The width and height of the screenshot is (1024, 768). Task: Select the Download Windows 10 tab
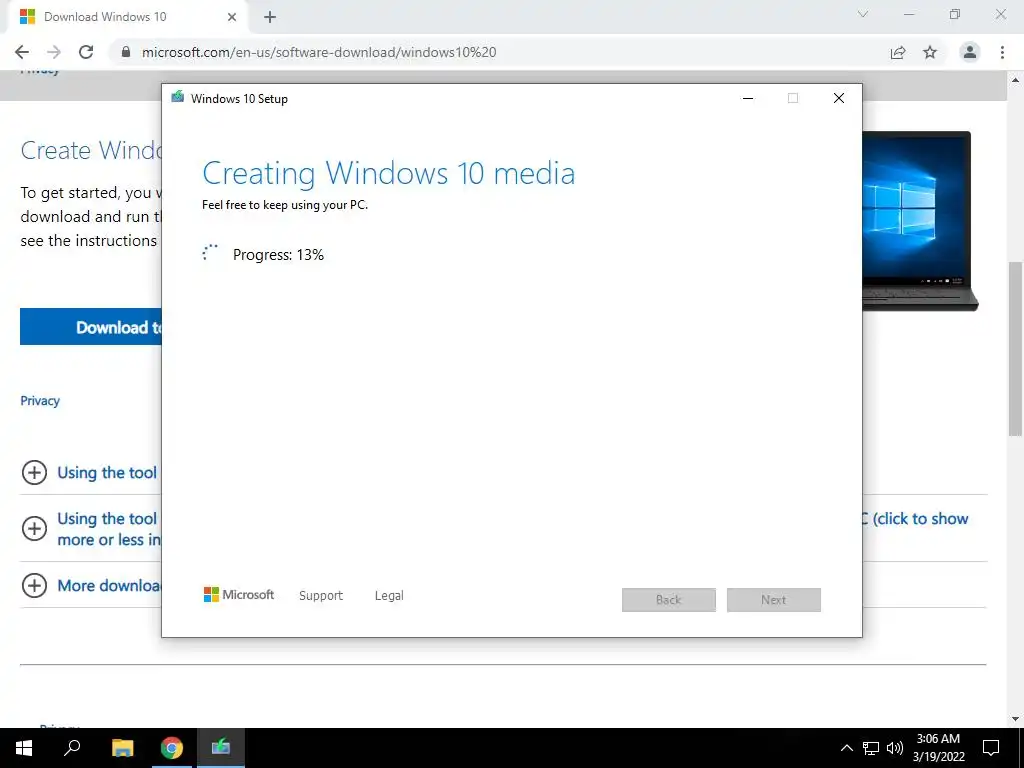(127, 17)
